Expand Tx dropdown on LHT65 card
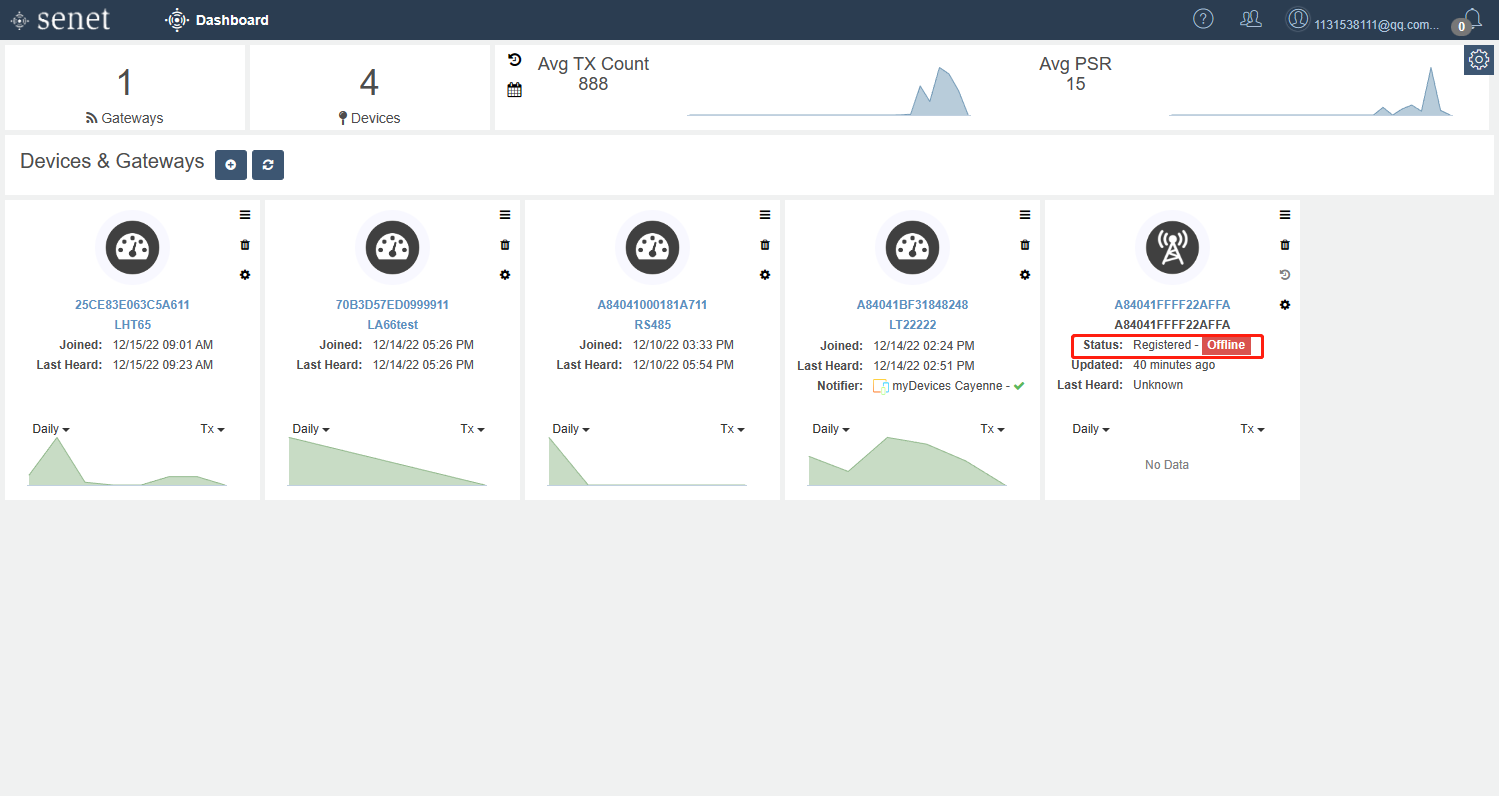Screen dimensions: 1499x796 [213, 429]
